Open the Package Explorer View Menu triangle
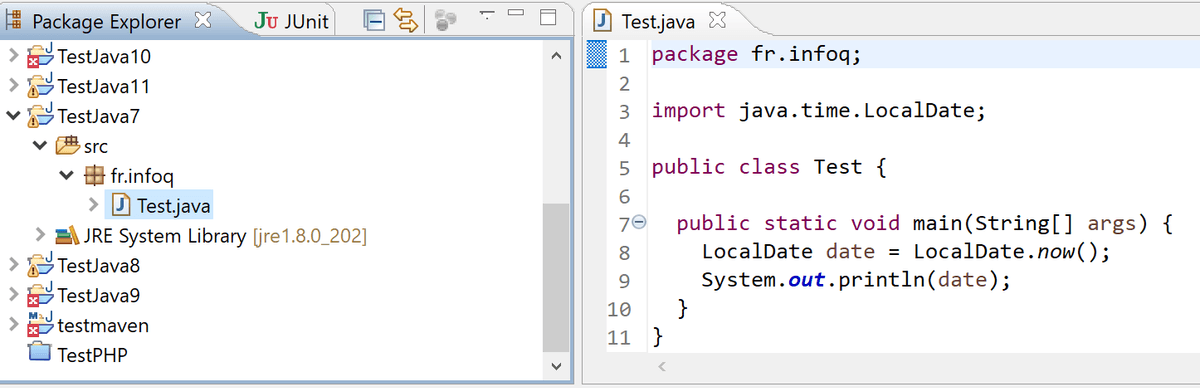 (x=486, y=15)
